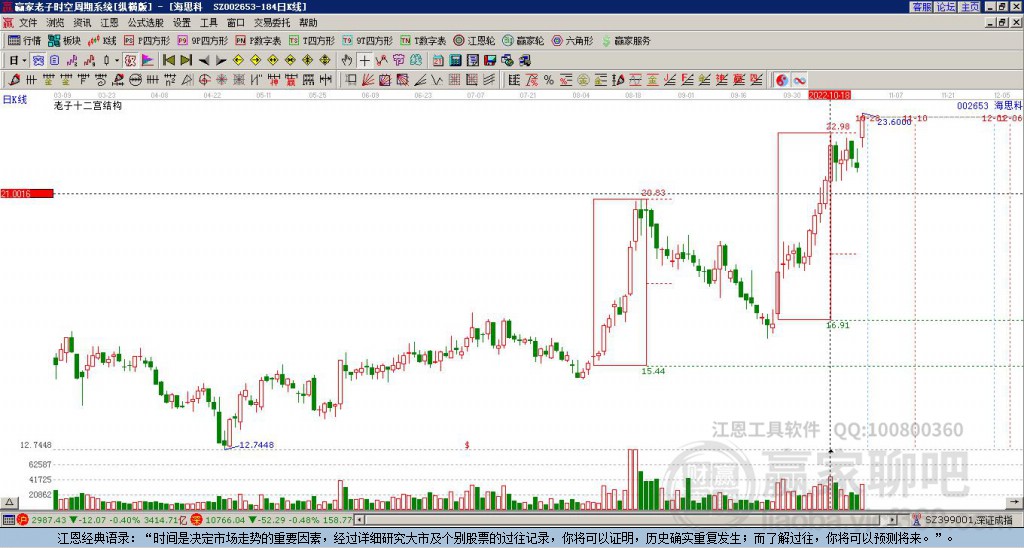
Task: Click the Shanghai index value 2987.43
Action: pos(49,520)
